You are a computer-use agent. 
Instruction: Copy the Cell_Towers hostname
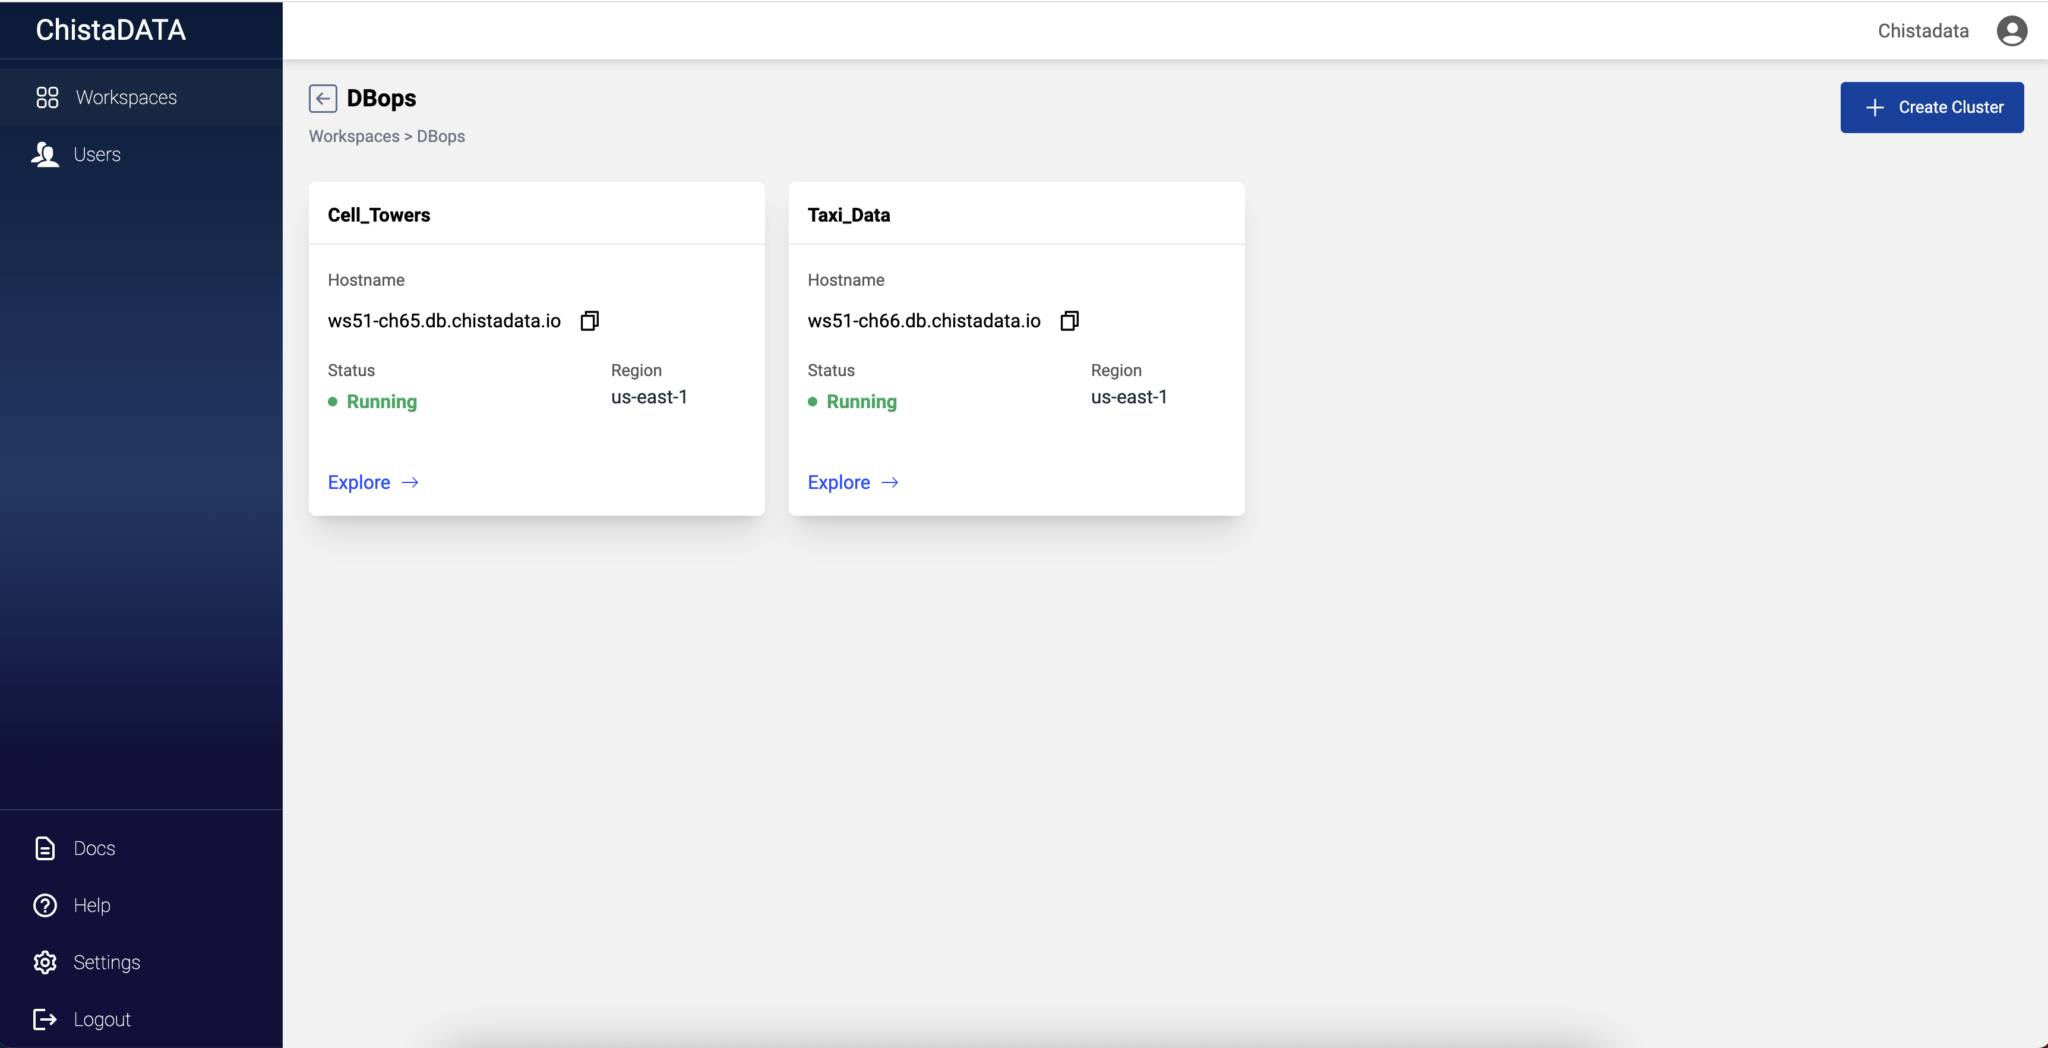[589, 320]
